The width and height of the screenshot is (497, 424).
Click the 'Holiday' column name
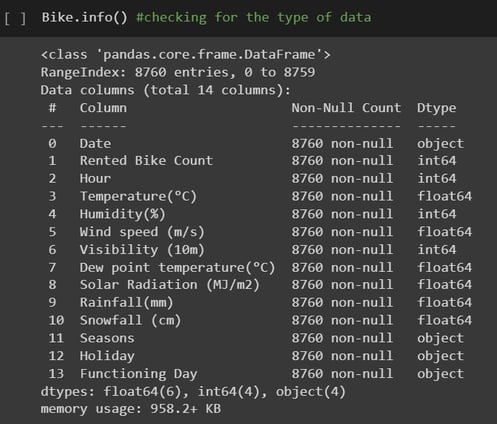pyautogui.click(x=107, y=356)
